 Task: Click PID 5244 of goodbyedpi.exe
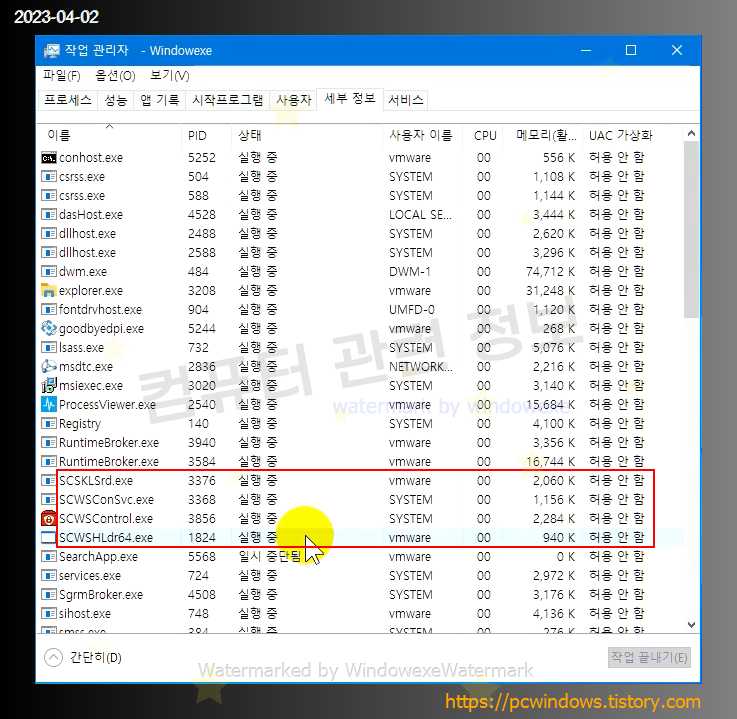coord(202,328)
